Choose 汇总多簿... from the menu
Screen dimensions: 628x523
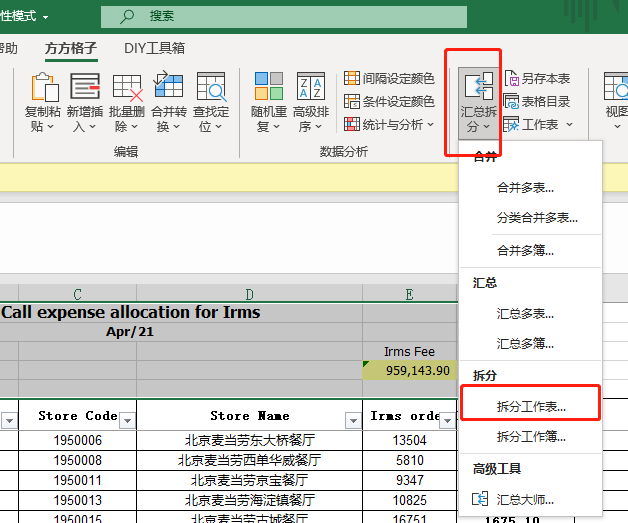529,344
